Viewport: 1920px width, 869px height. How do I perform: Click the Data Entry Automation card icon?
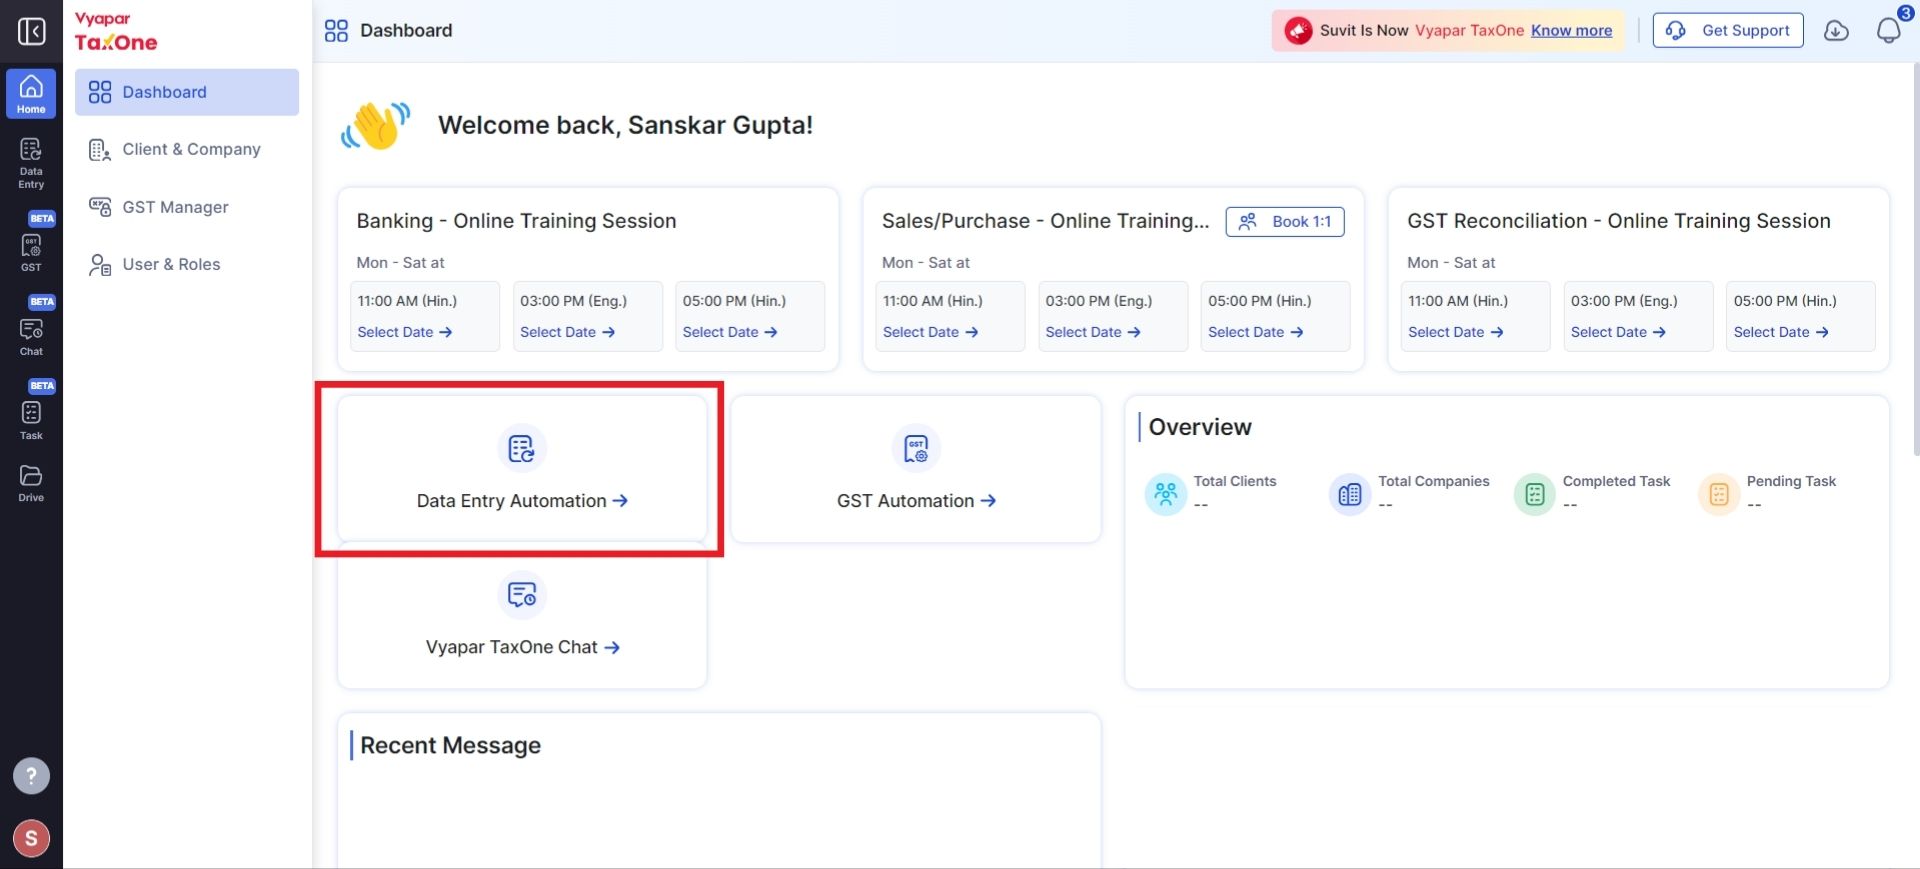coord(521,448)
